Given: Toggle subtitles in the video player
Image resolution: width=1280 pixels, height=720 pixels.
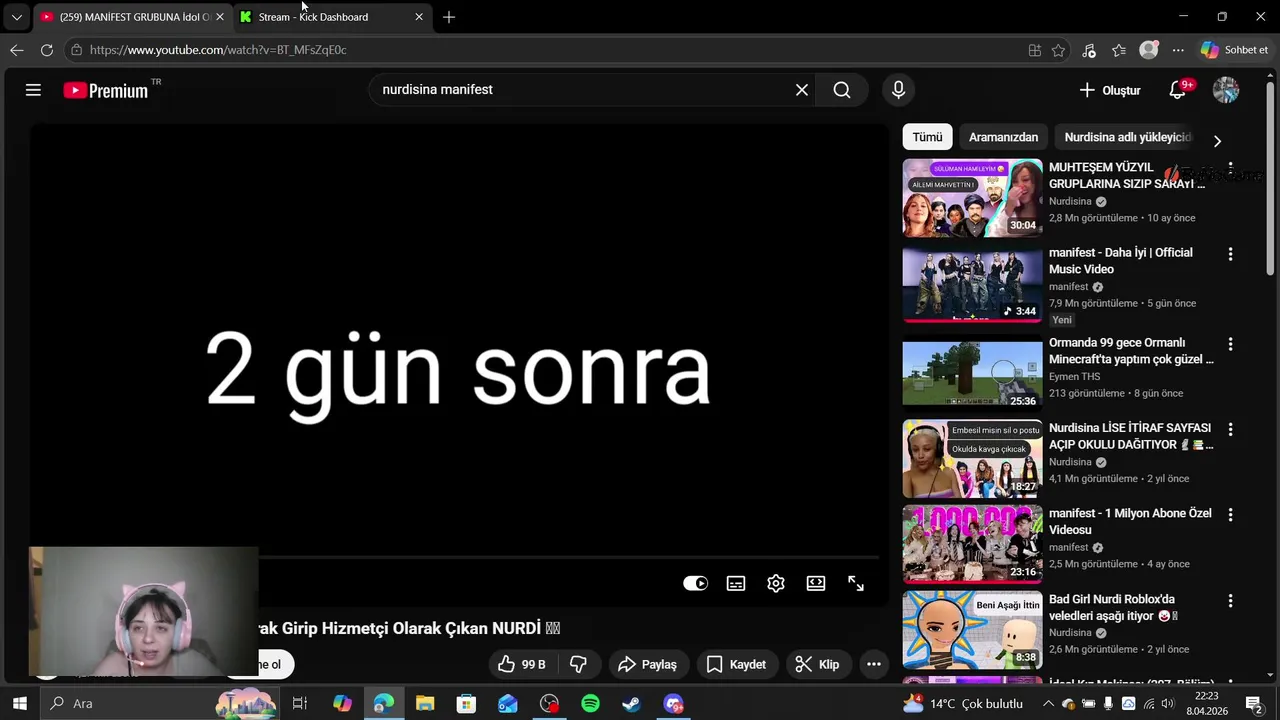Looking at the screenshot, I should (x=736, y=584).
